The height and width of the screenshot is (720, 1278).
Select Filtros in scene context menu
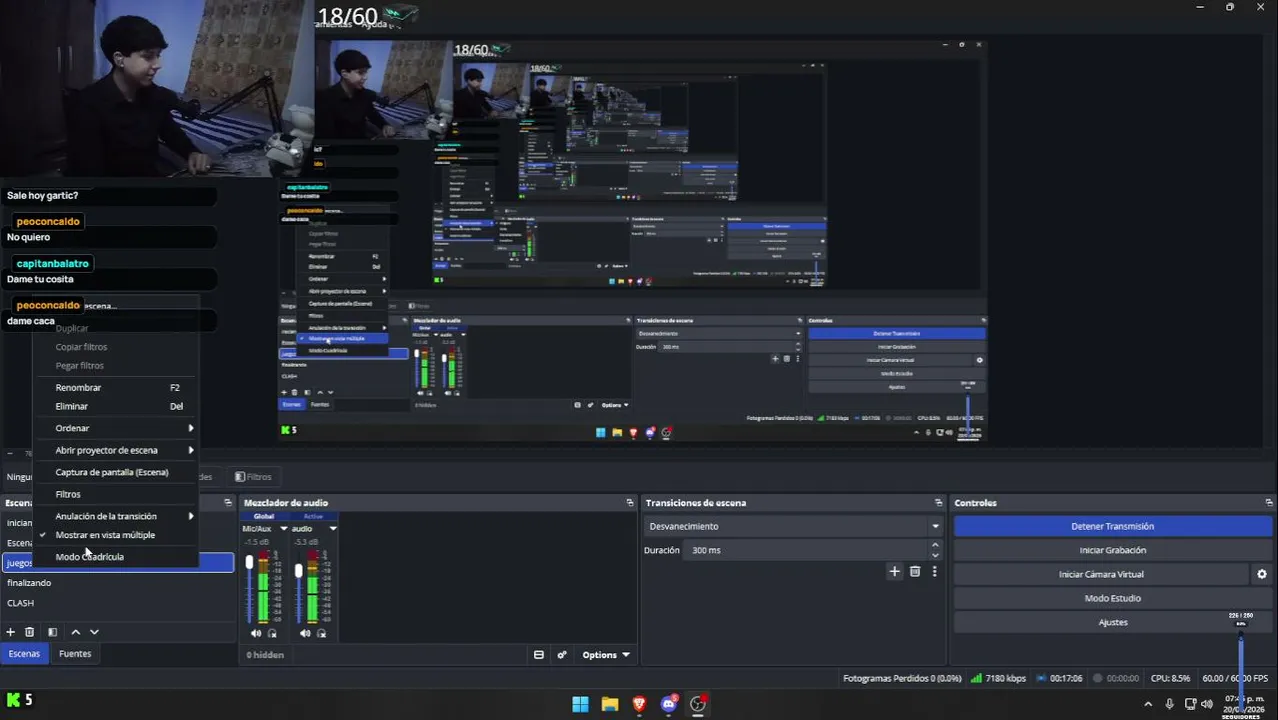pyautogui.click(x=115, y=494)
